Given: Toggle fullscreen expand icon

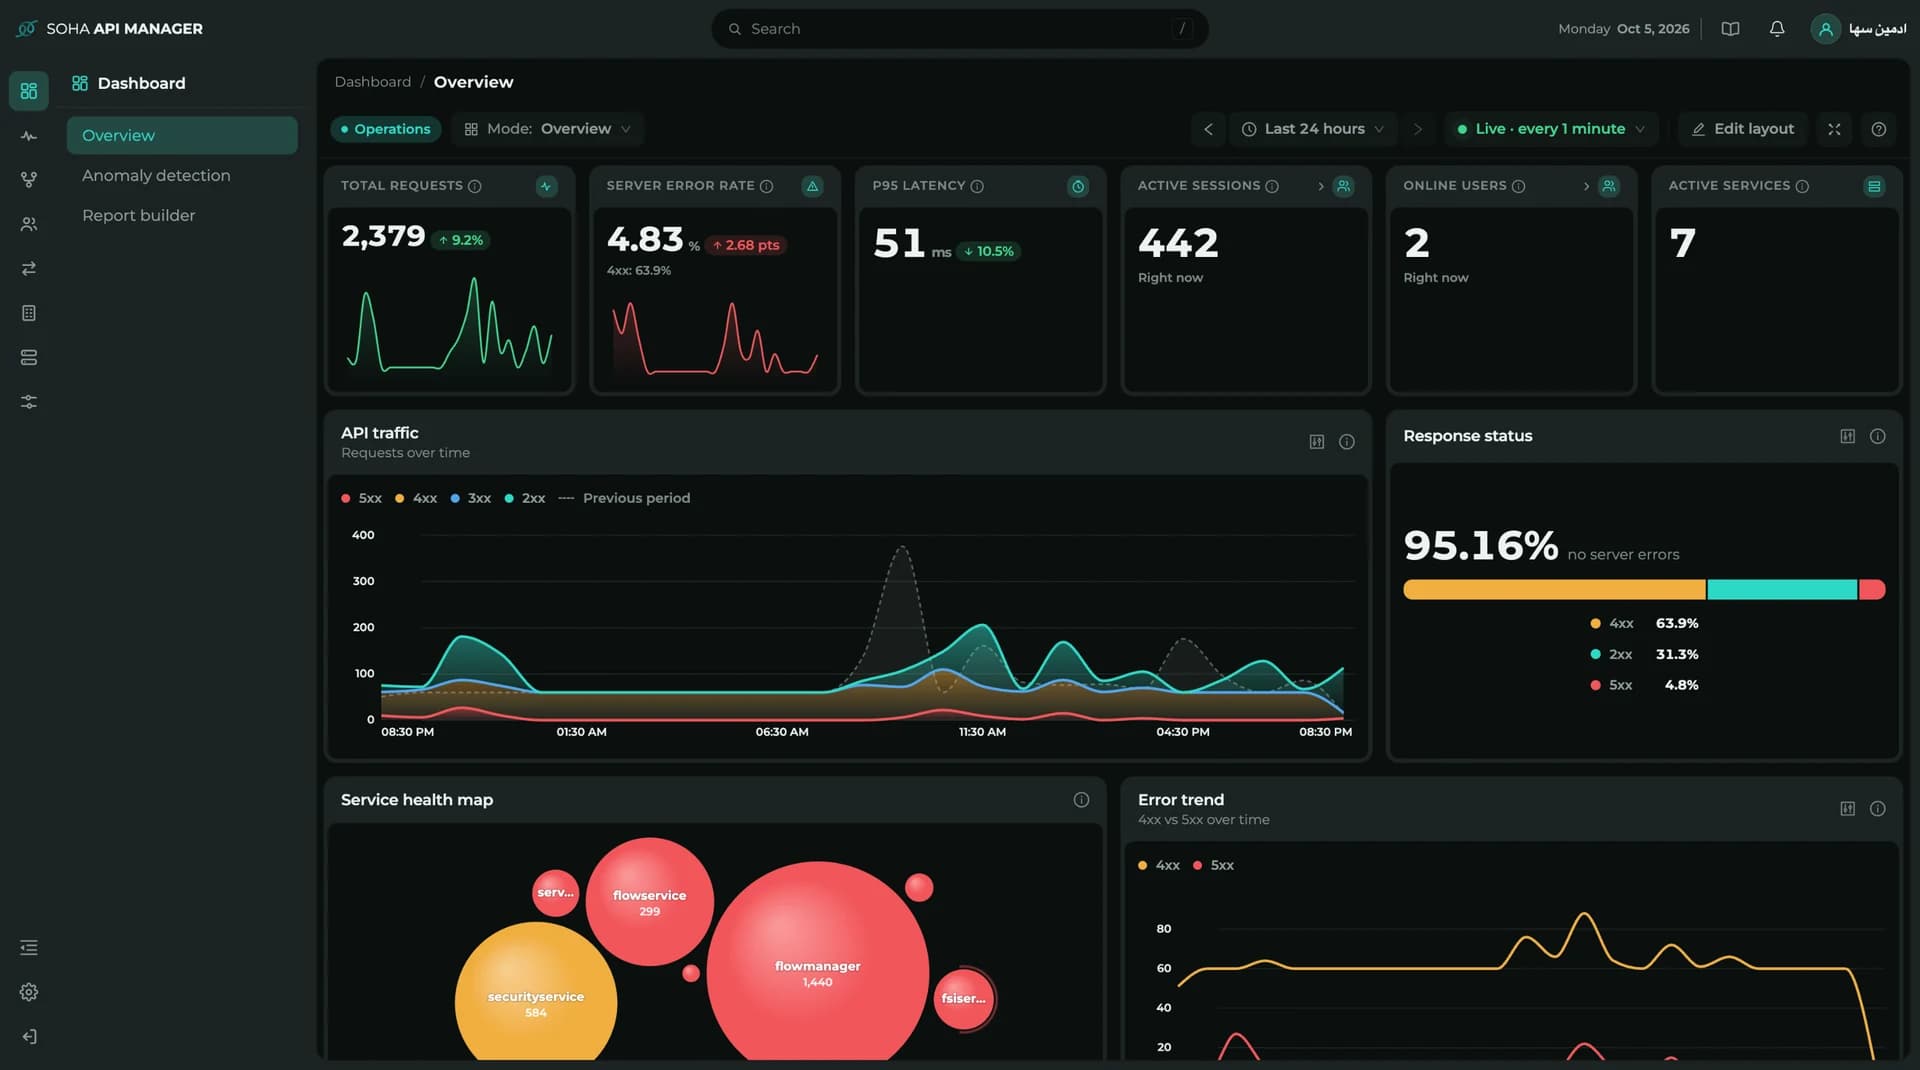Looking at the screenshot, I should click(1834, 129).
